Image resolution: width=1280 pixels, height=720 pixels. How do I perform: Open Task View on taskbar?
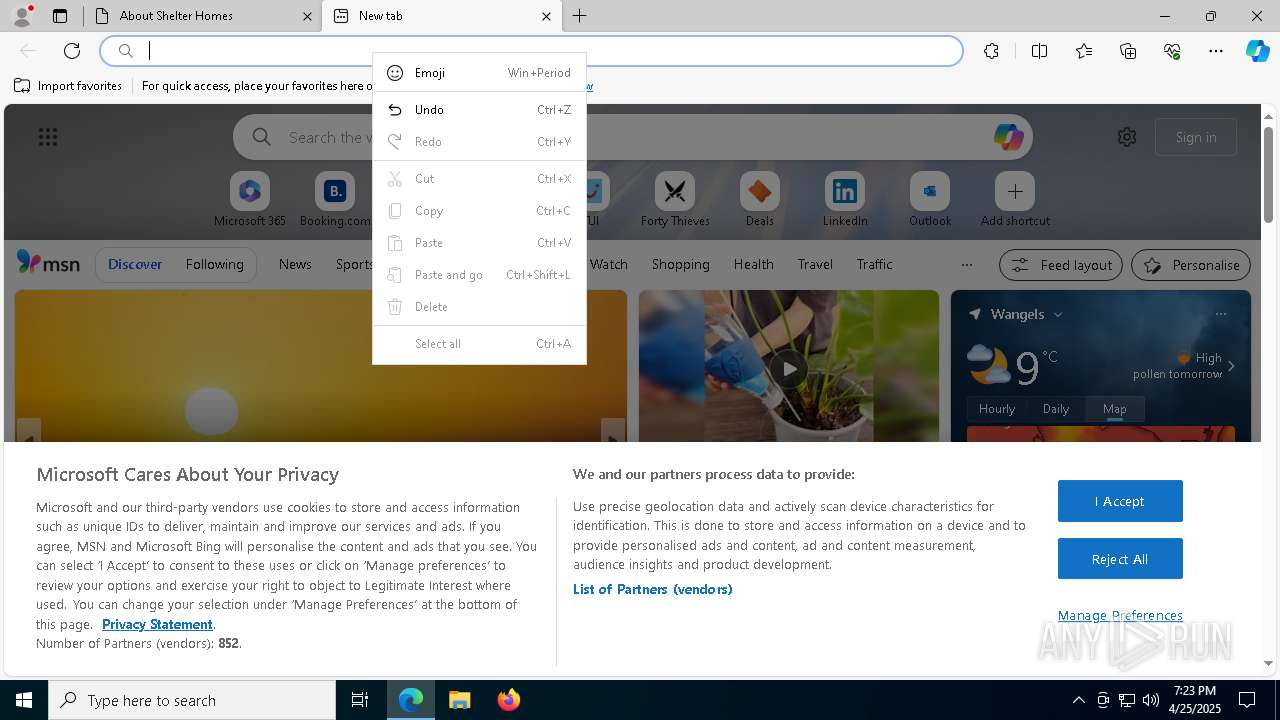pyautogui.click(x=360, y=700)
